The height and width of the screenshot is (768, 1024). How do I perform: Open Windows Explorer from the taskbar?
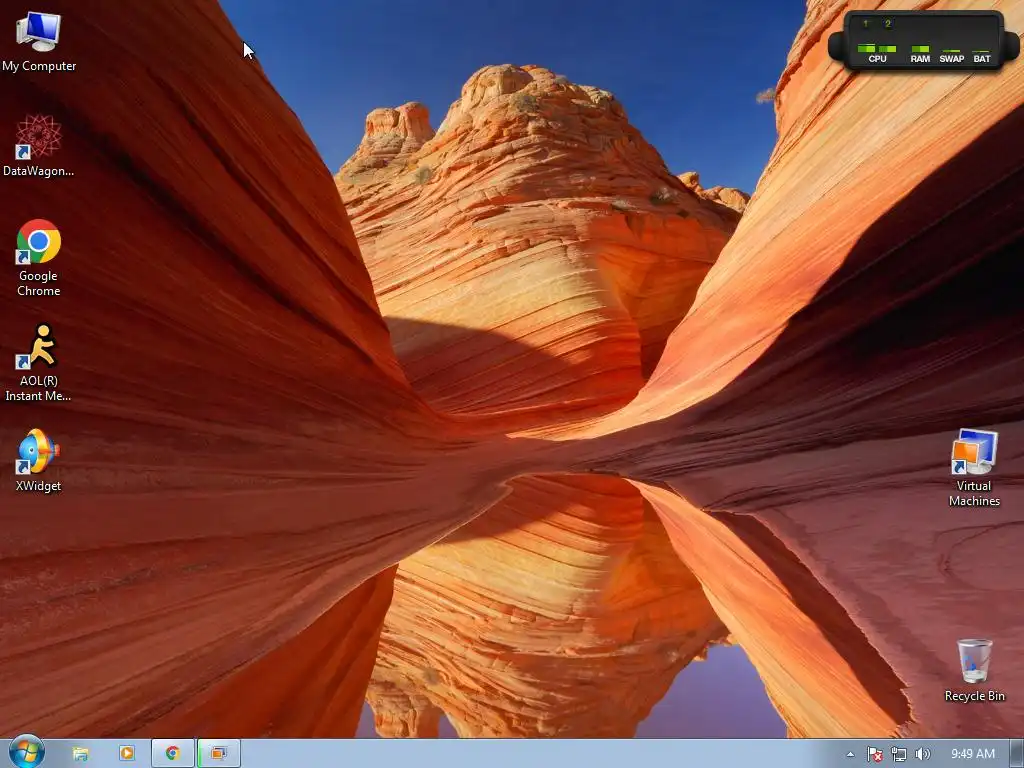click(x=80, y=754)
